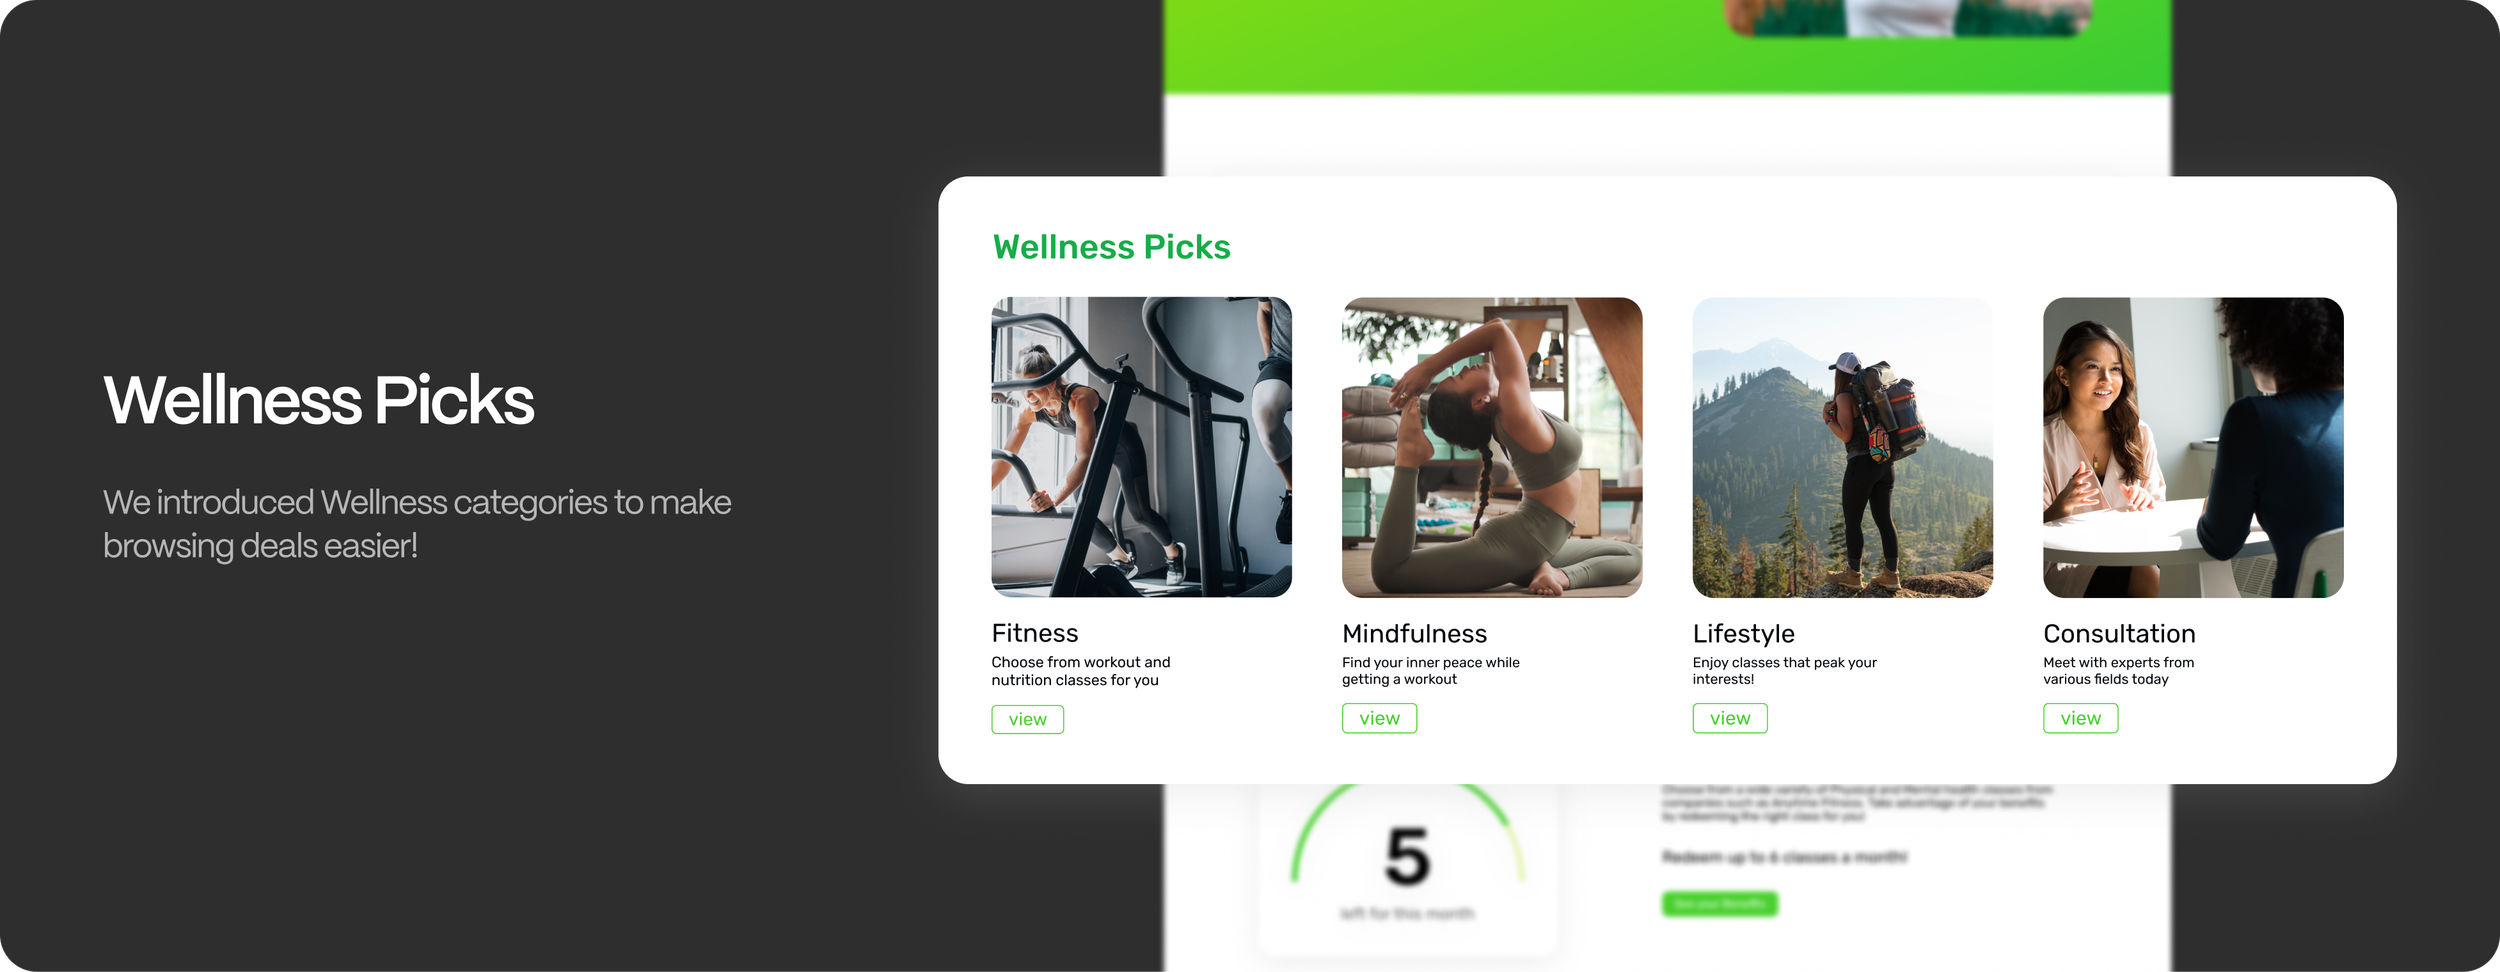Click 'Choose from workout and nutrition classes' text
This screenshot has height=972, width=2500.
coord(1080,671)
